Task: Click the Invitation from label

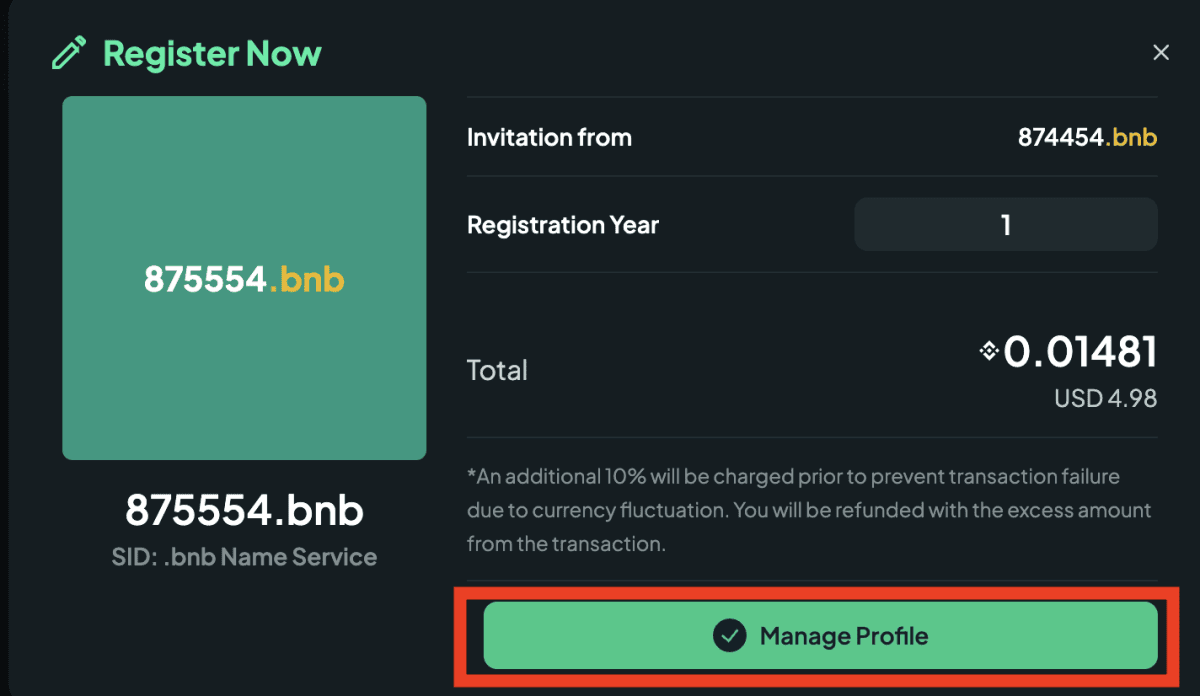Action: point(549,137)
